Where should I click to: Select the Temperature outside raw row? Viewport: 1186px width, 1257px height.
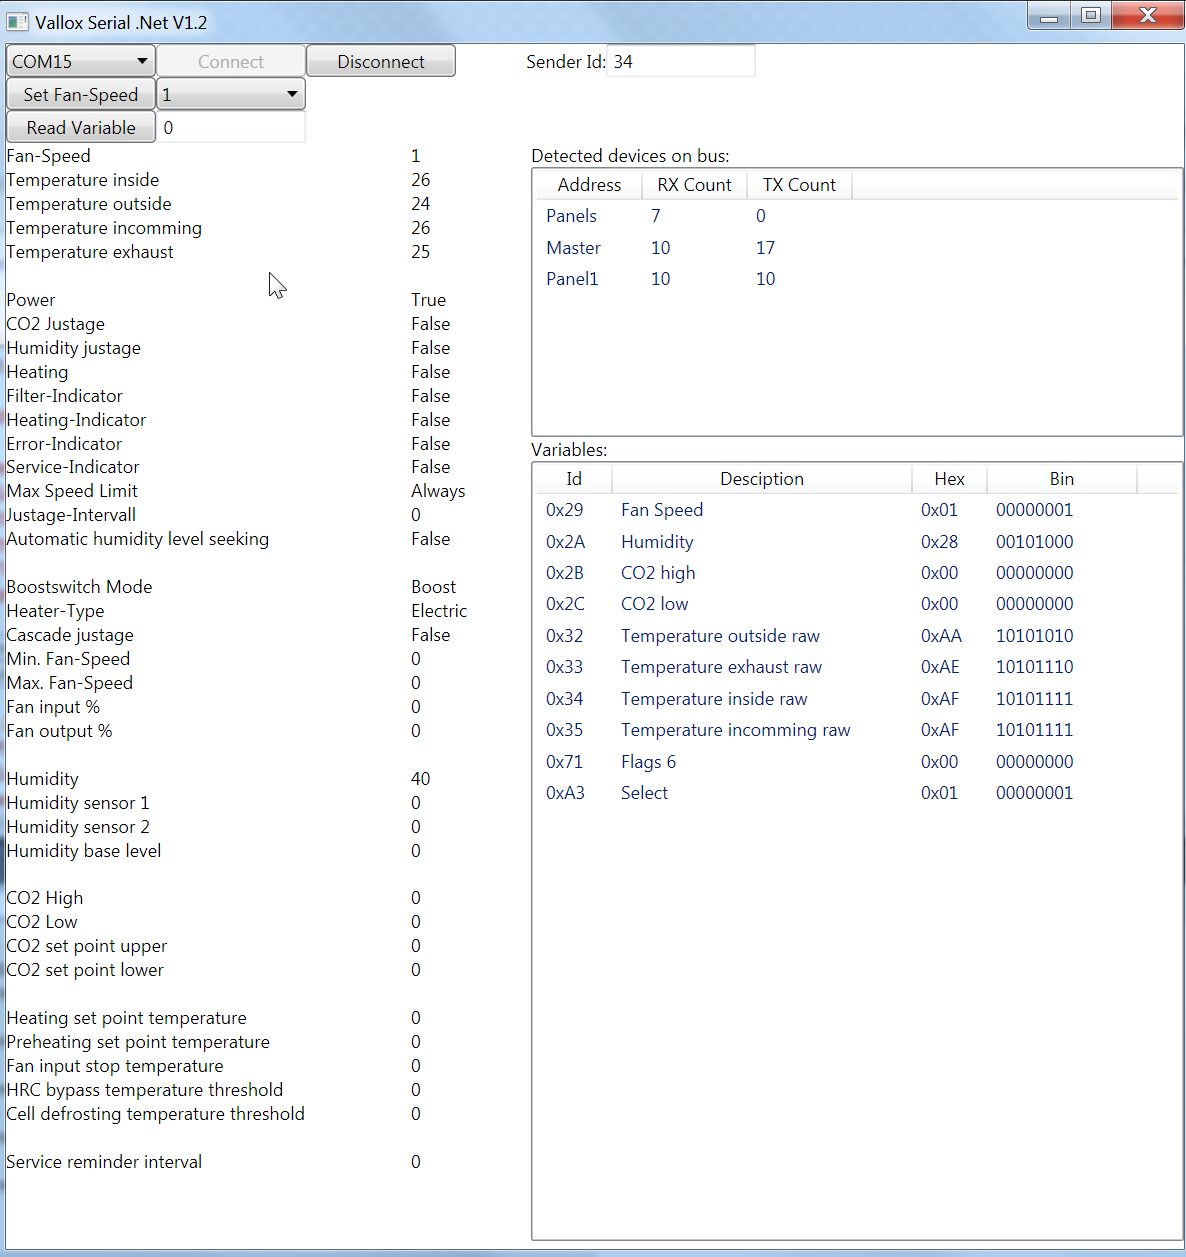[857, 636]
